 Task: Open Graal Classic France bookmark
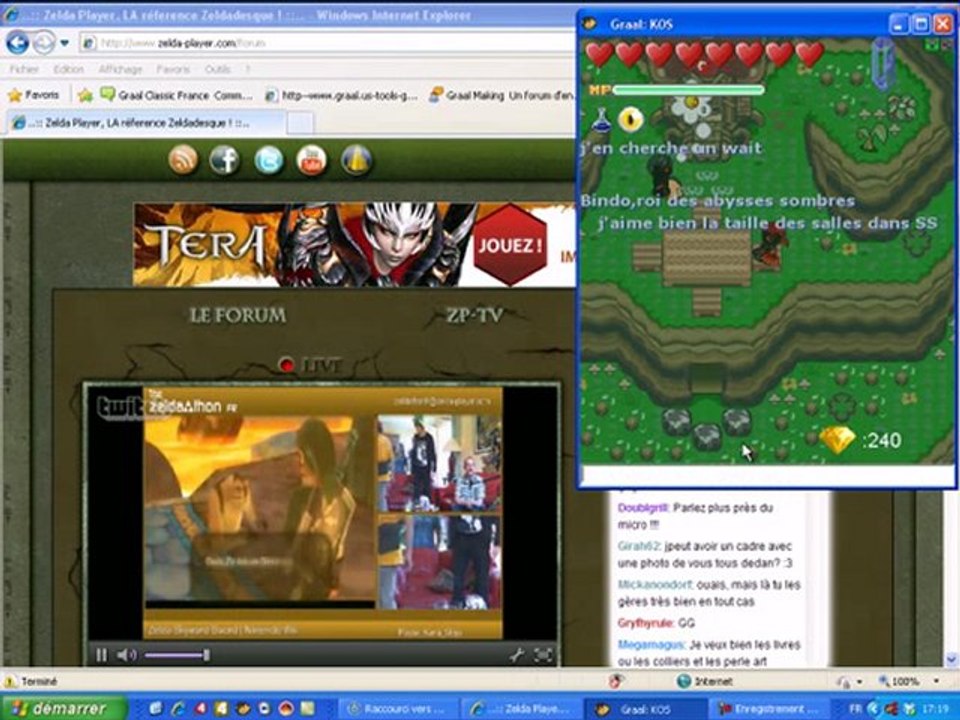click(176, 95)
